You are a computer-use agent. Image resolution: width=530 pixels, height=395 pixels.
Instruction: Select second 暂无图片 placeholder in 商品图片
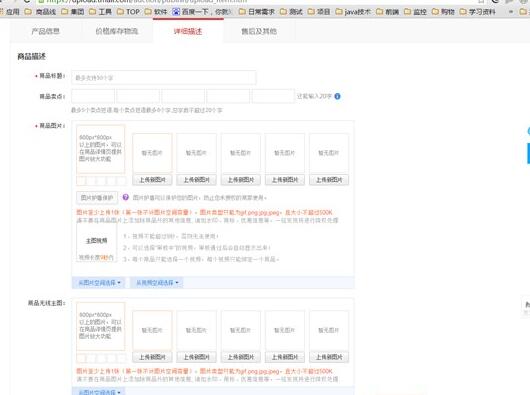pyautogui.click(x=196, y=153)
